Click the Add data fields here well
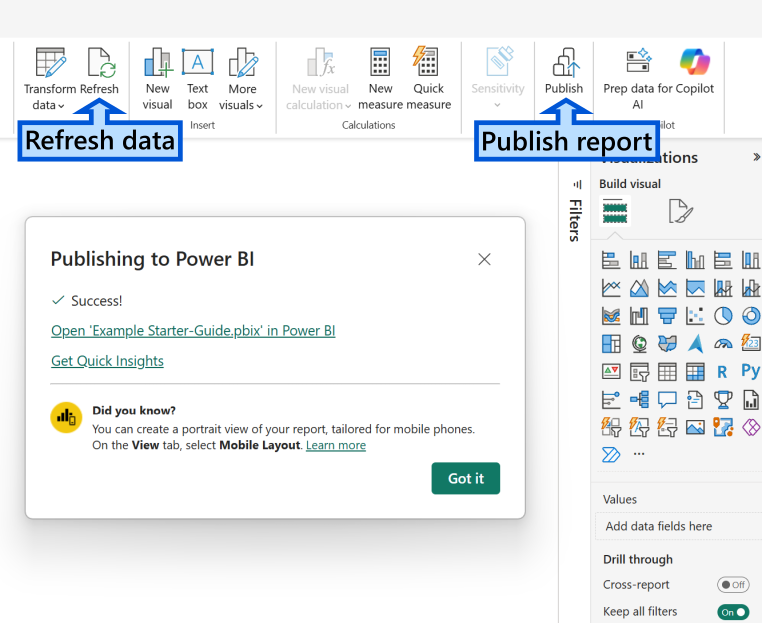The image size is (762, 623). pos(678,526)
